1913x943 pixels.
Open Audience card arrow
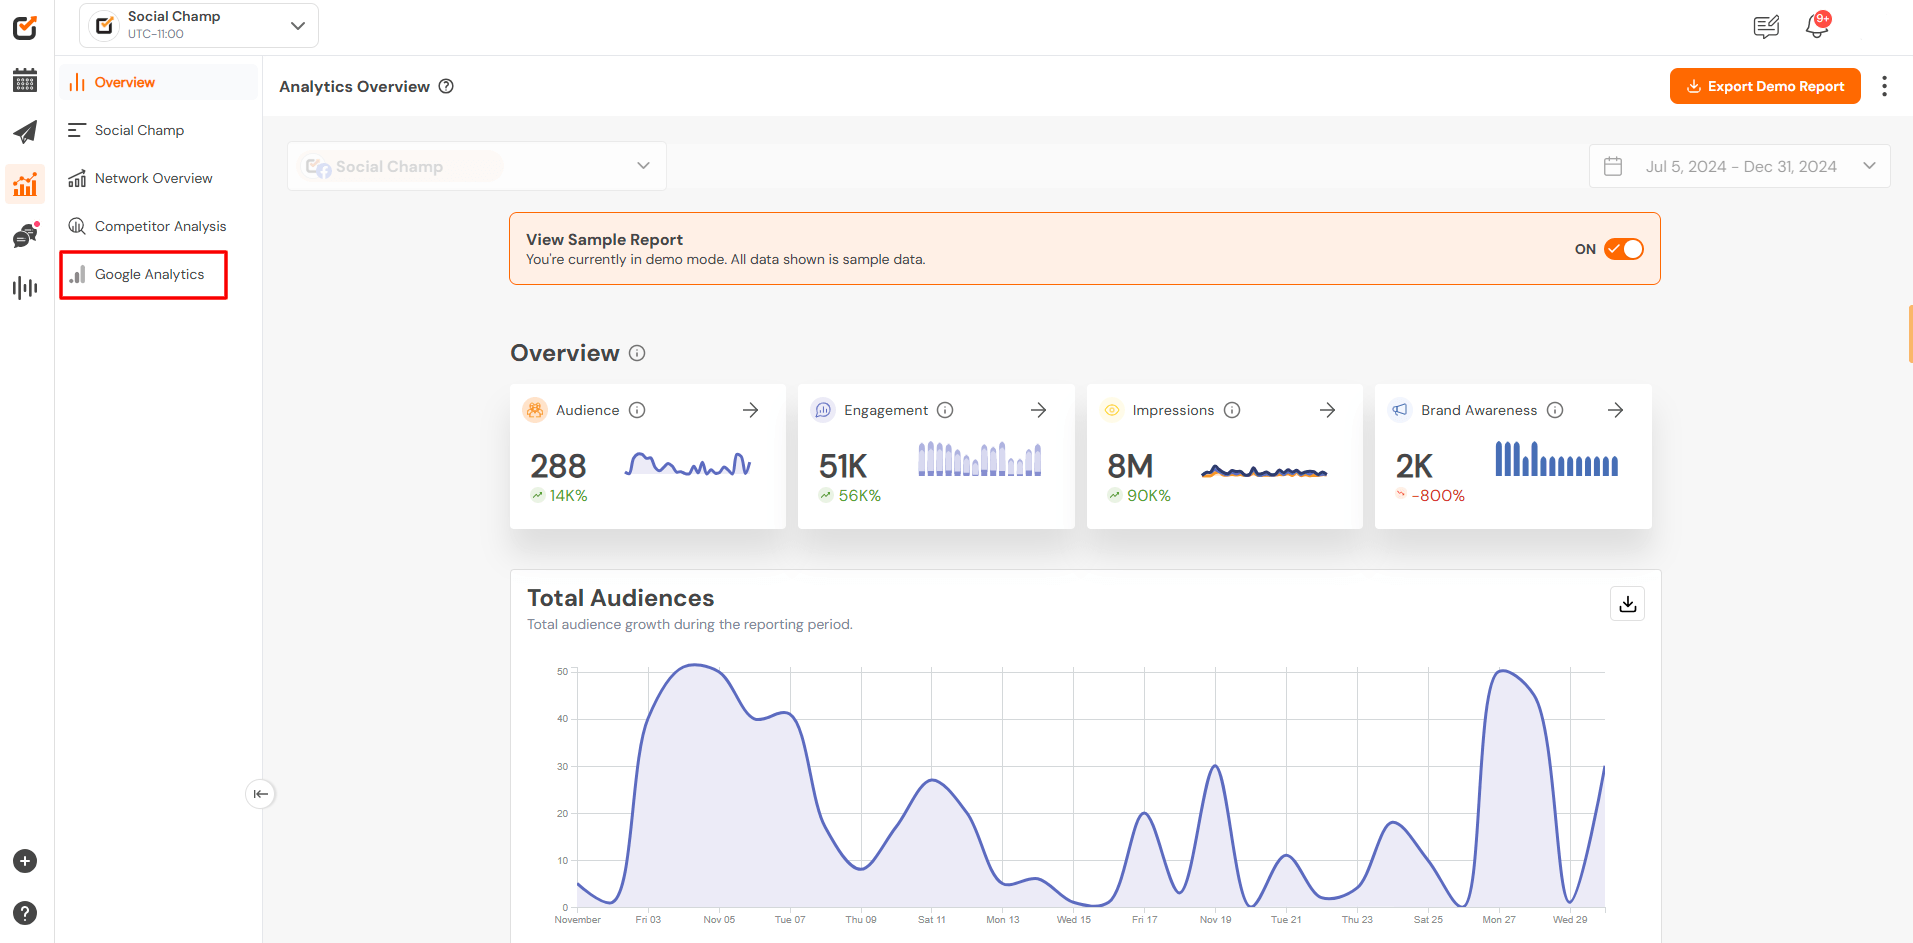(751, 410)
